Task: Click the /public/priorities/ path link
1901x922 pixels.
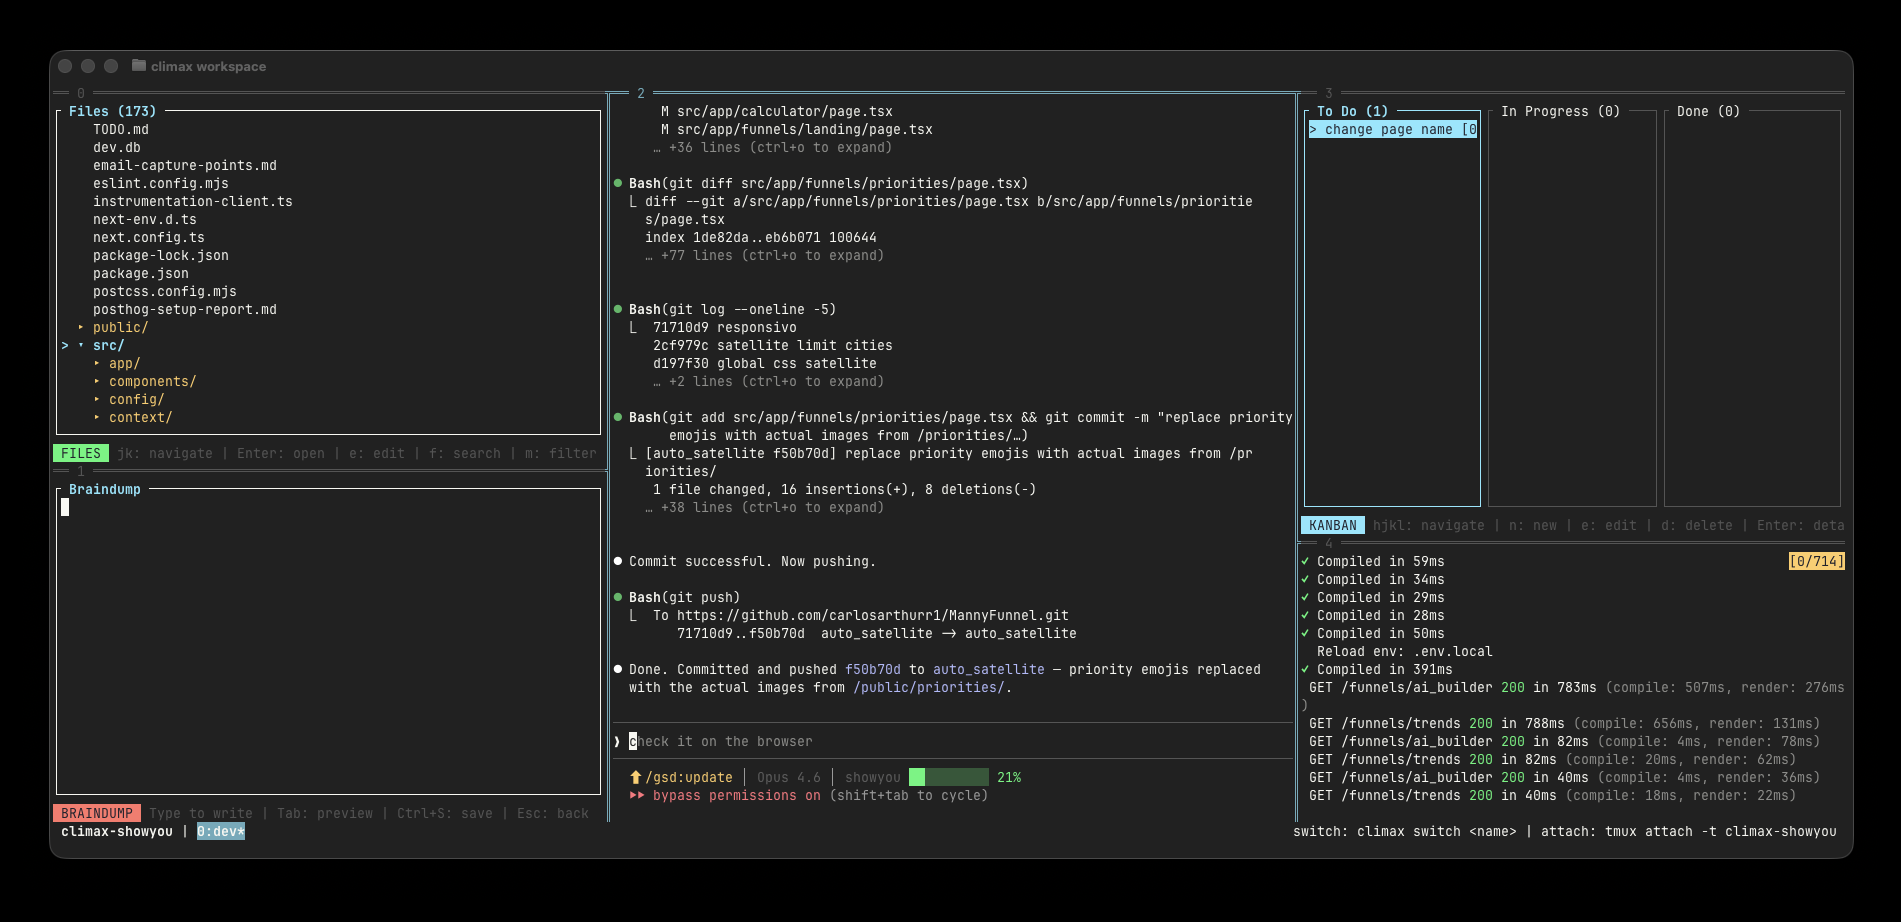Action: click(928, 687)
